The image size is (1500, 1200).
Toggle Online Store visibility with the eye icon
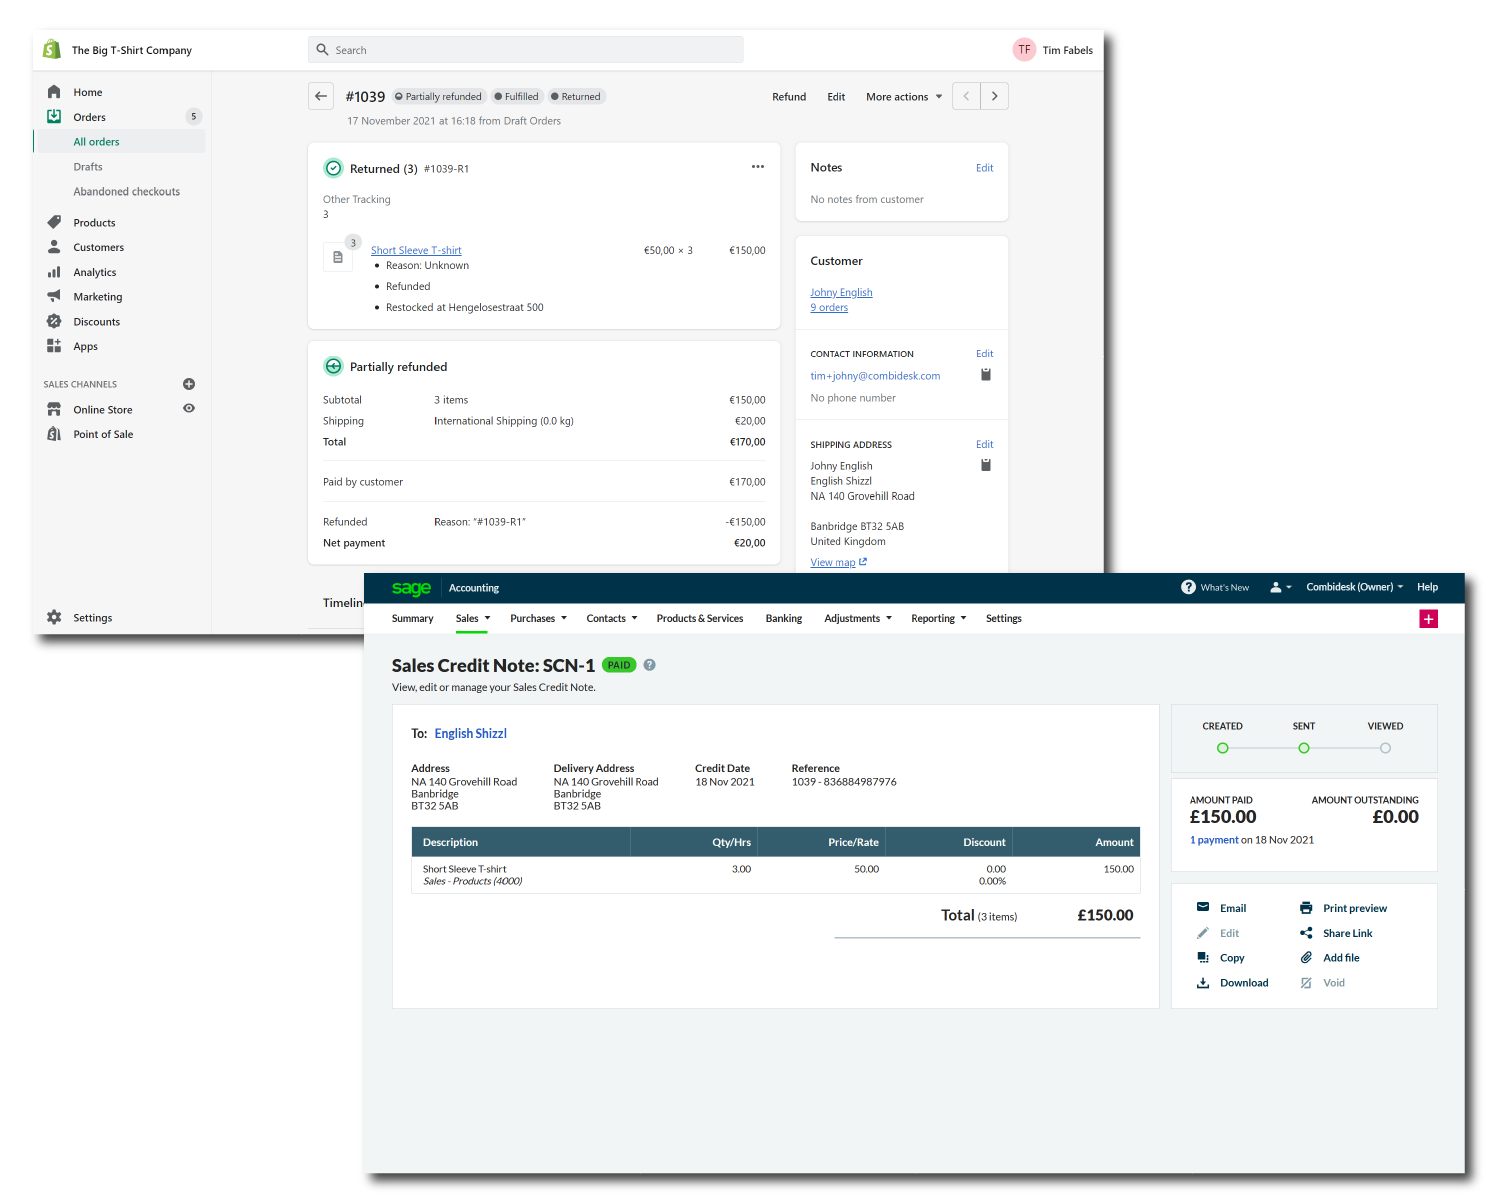[189, 409]
